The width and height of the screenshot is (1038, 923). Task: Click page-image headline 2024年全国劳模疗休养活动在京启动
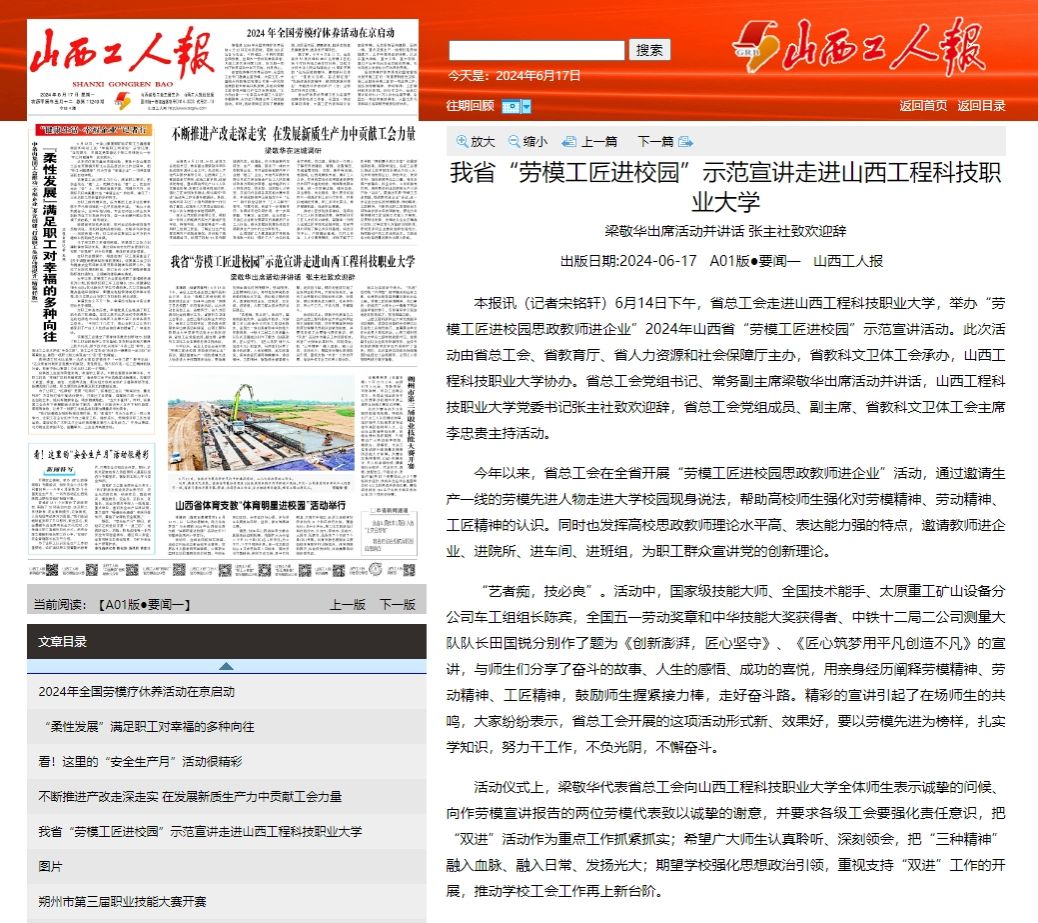click(320, 32)
